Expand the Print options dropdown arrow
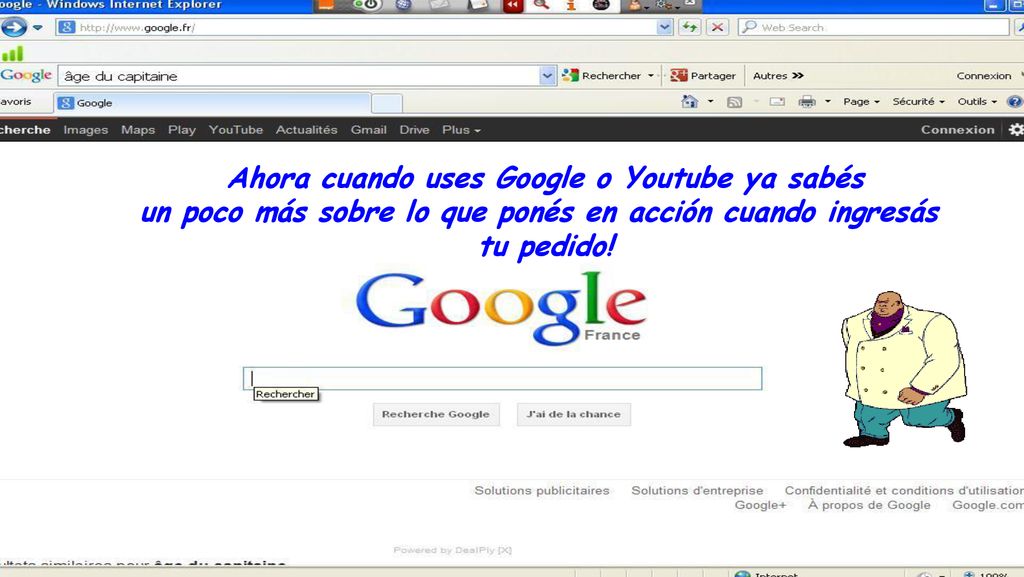Screen dimensions: 1024x577 coord(827,102)
